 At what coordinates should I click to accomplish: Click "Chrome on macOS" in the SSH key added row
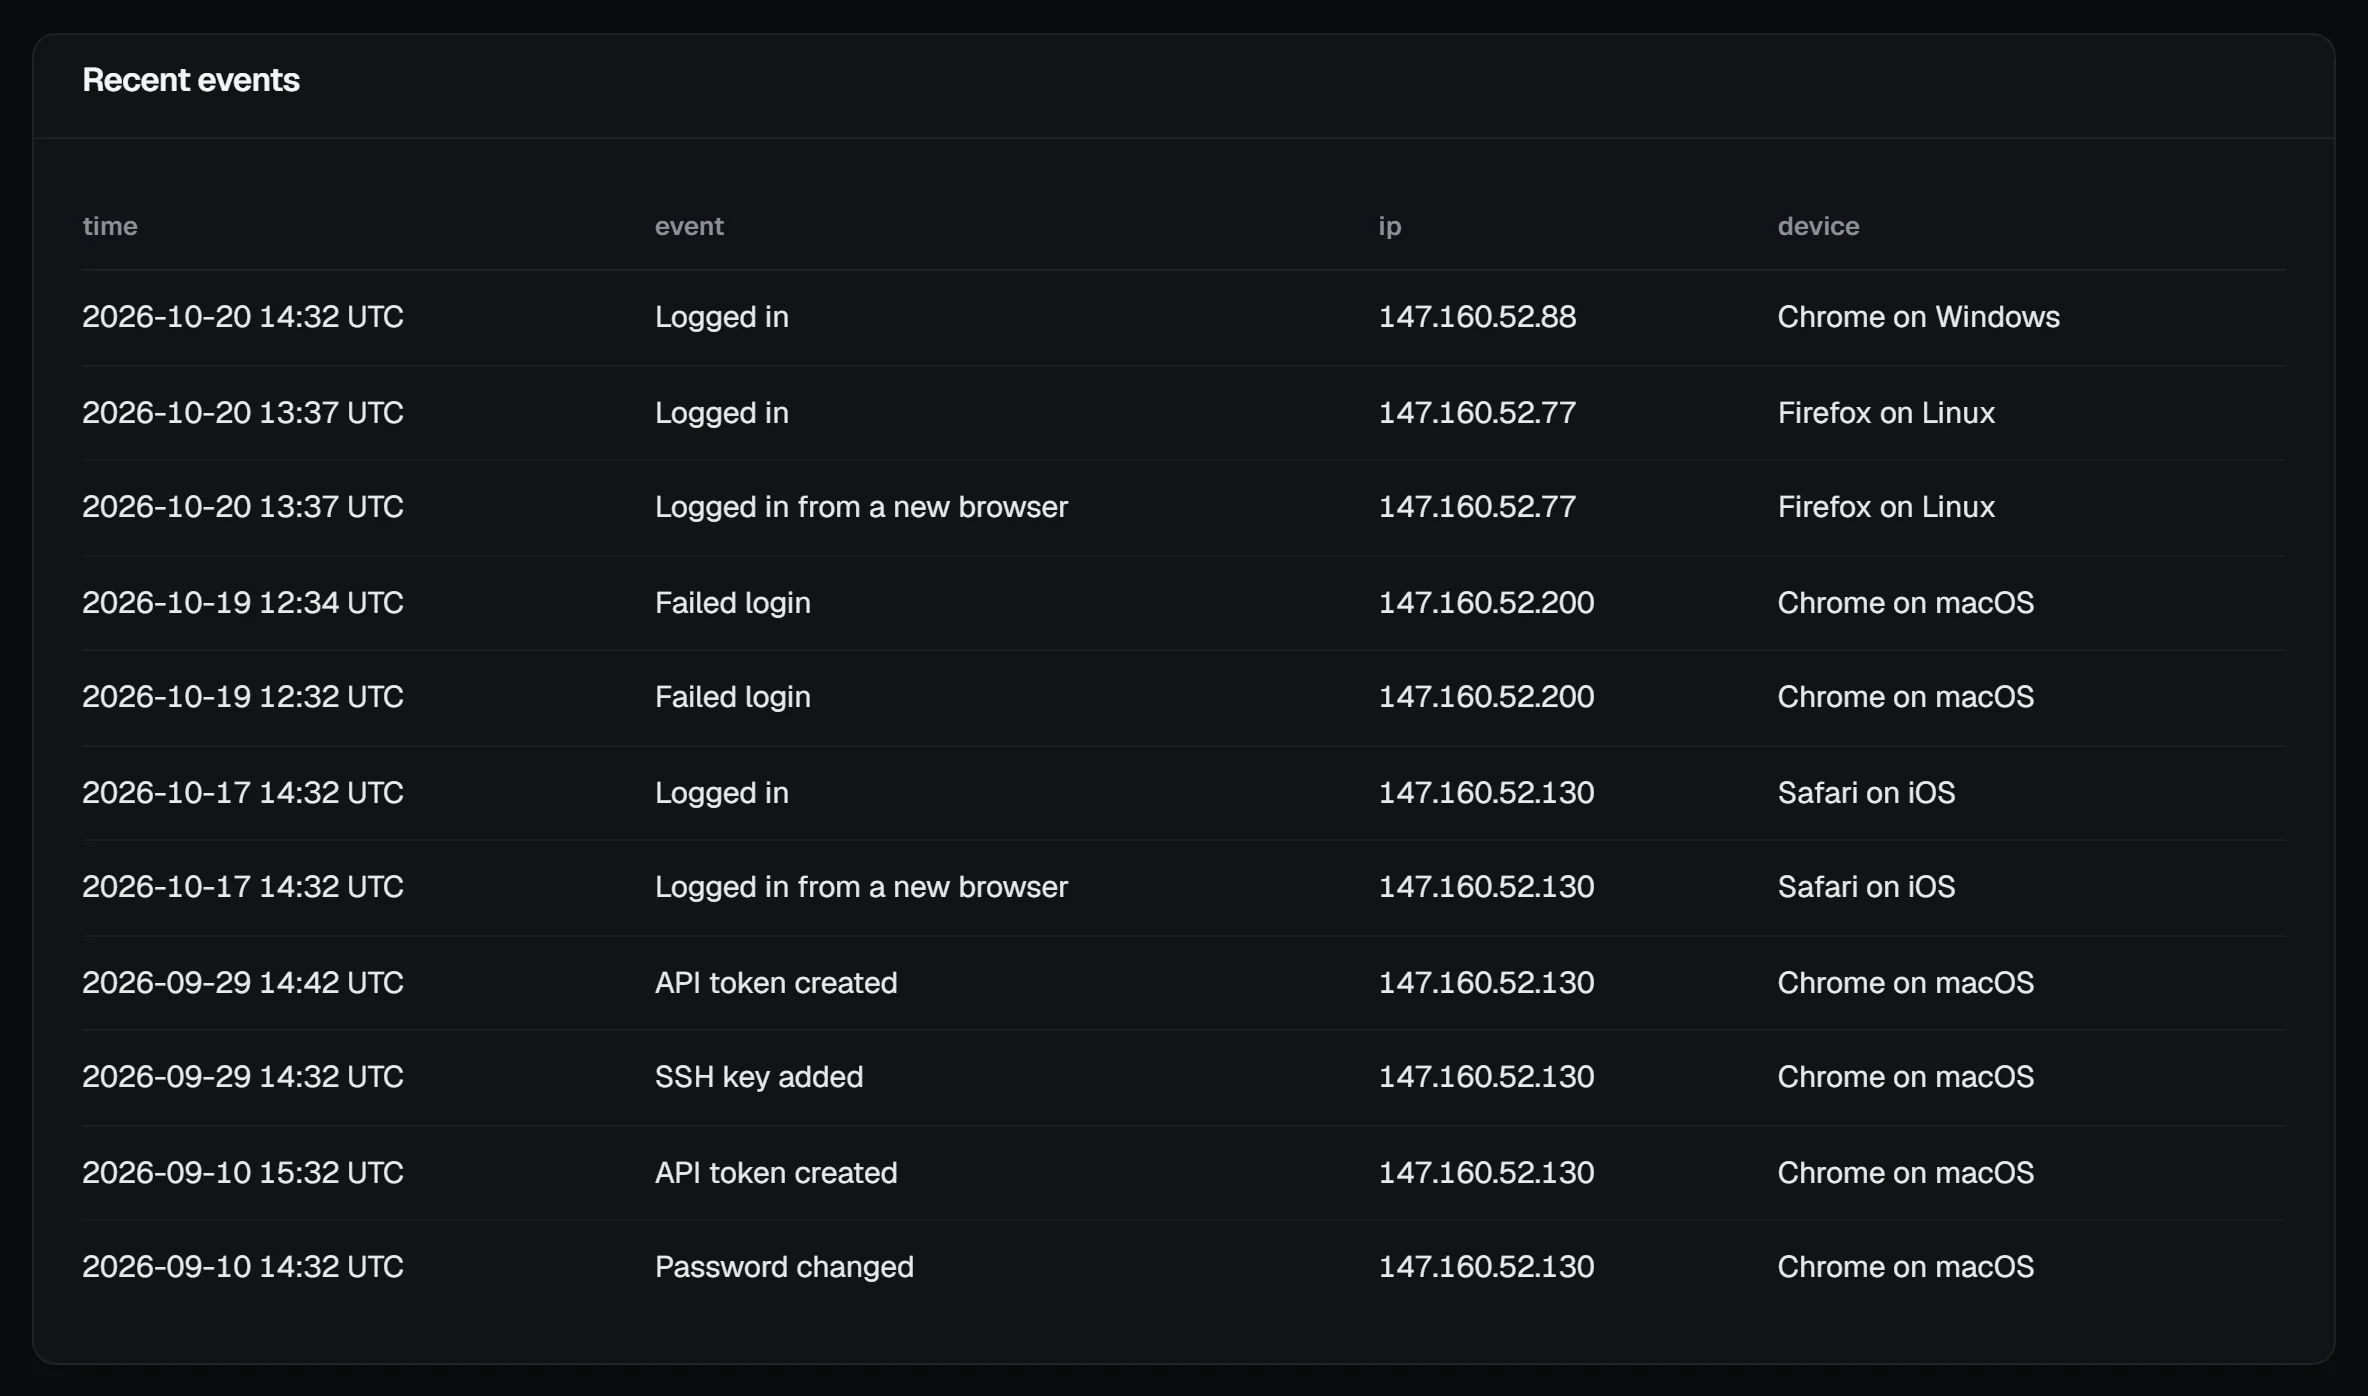point(1905,1077)
